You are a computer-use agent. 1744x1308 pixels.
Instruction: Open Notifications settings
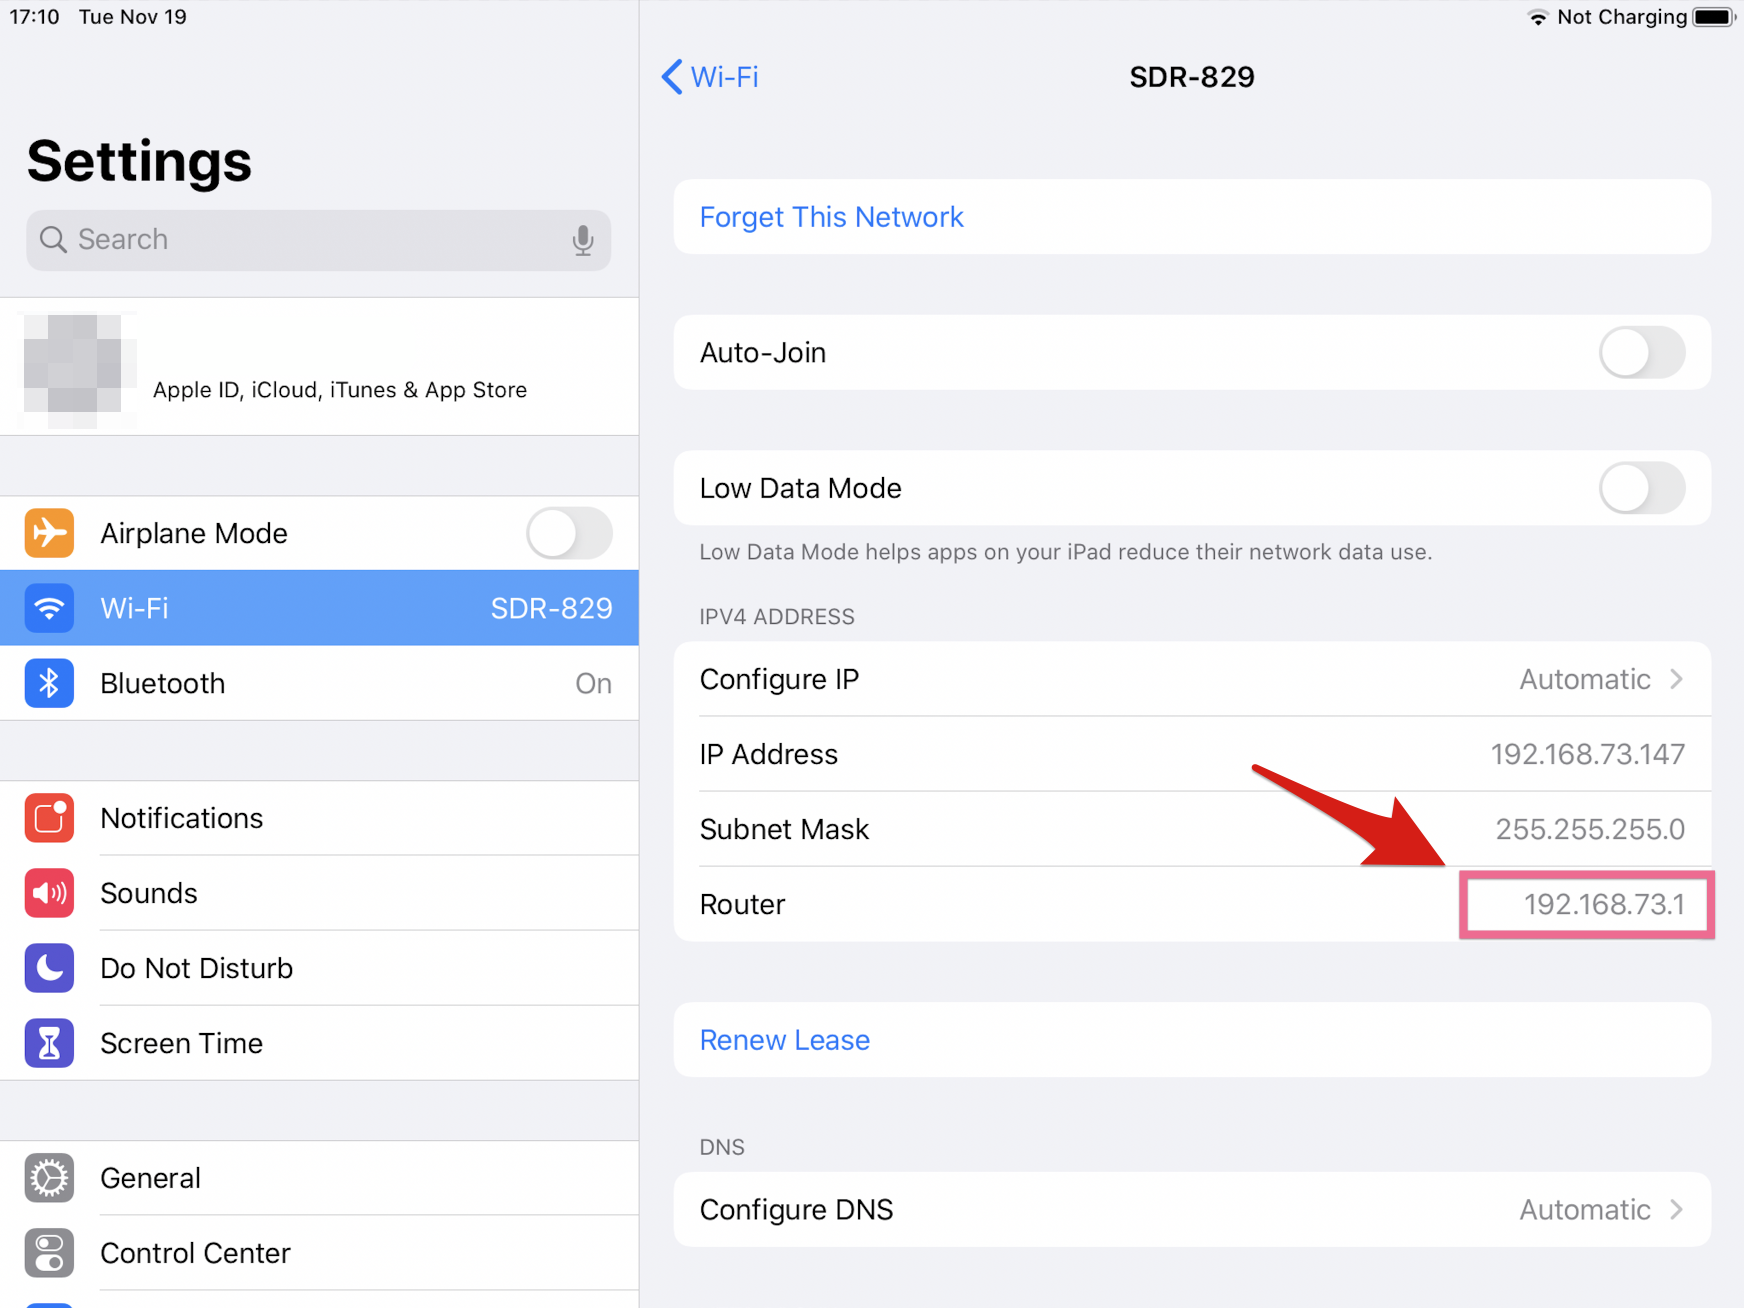point(319,818)
